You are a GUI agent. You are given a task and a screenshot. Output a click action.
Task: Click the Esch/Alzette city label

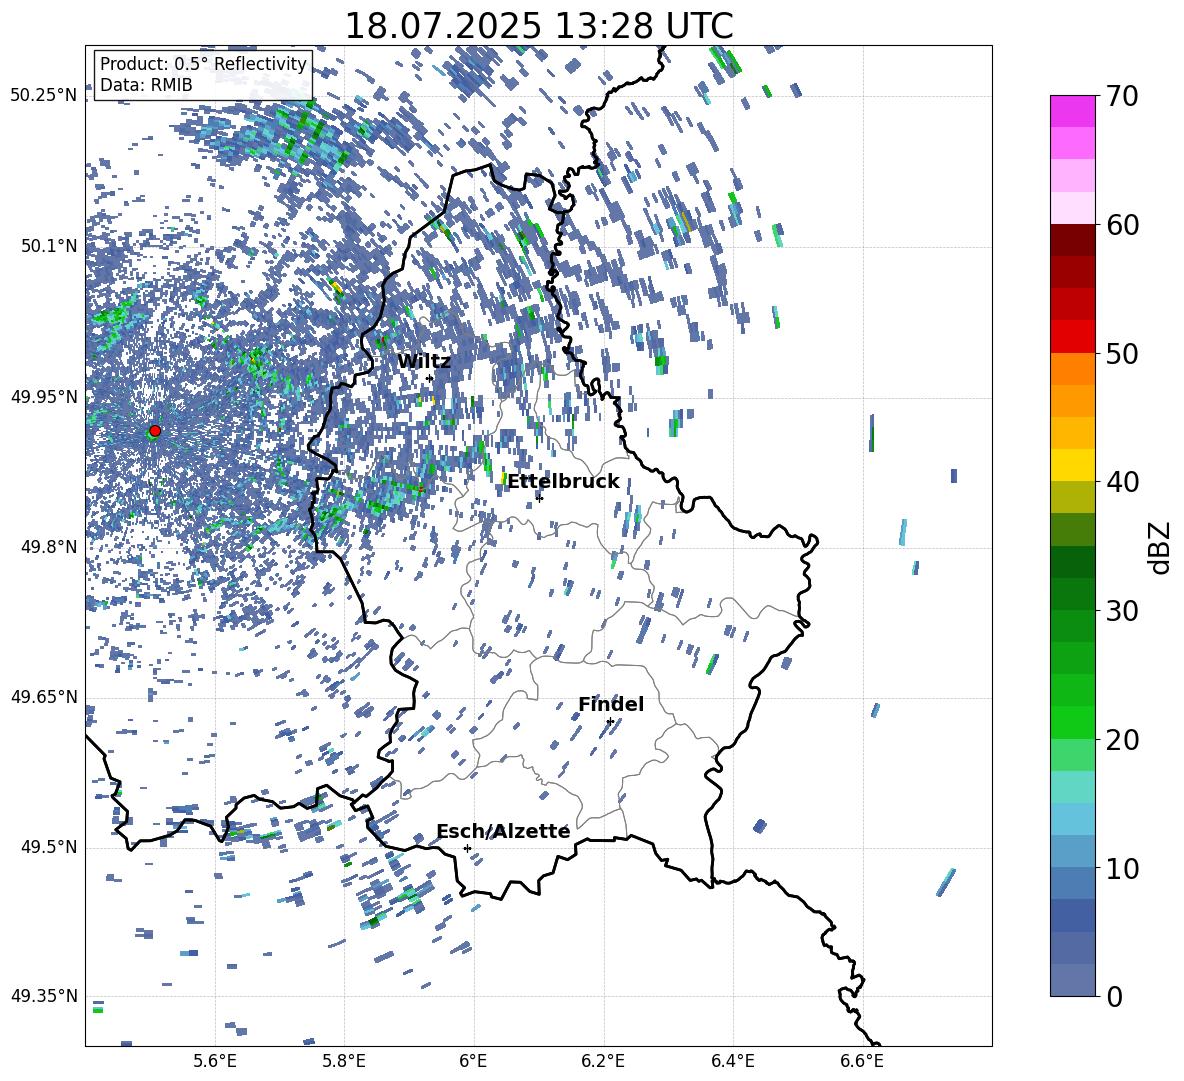503,832
